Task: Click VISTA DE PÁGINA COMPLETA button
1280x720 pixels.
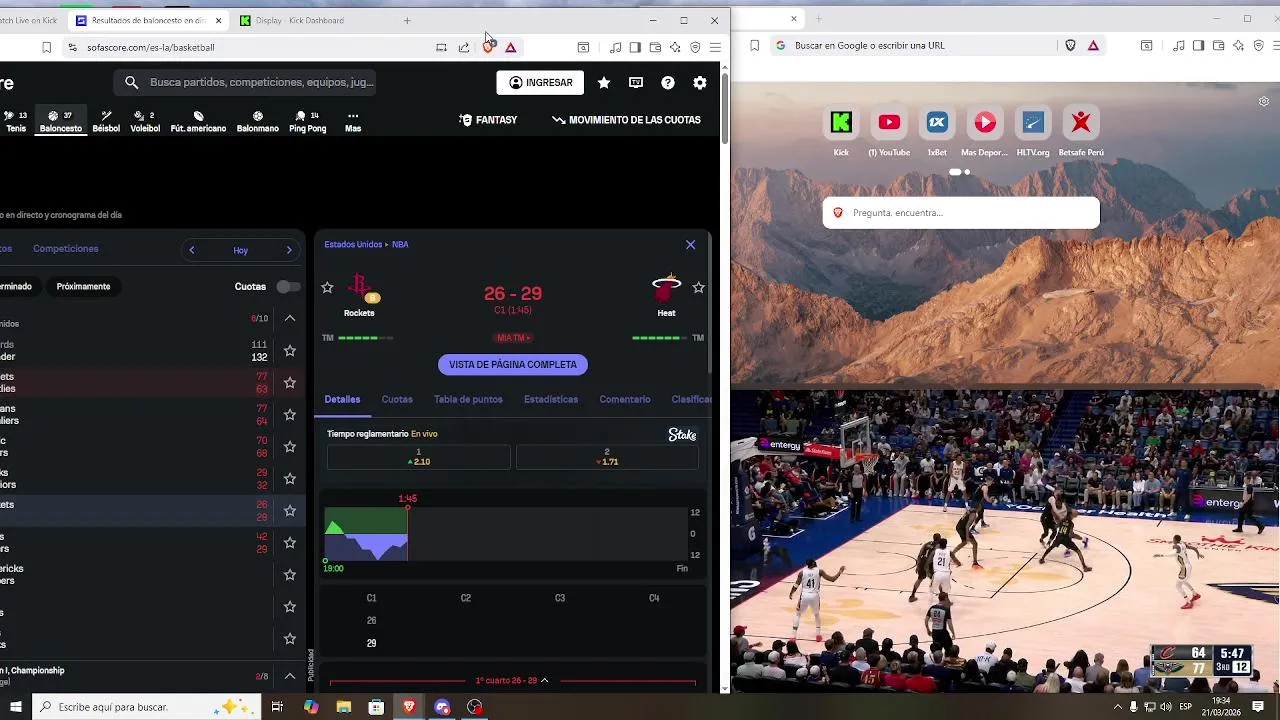Action: [x=513, y=365]
